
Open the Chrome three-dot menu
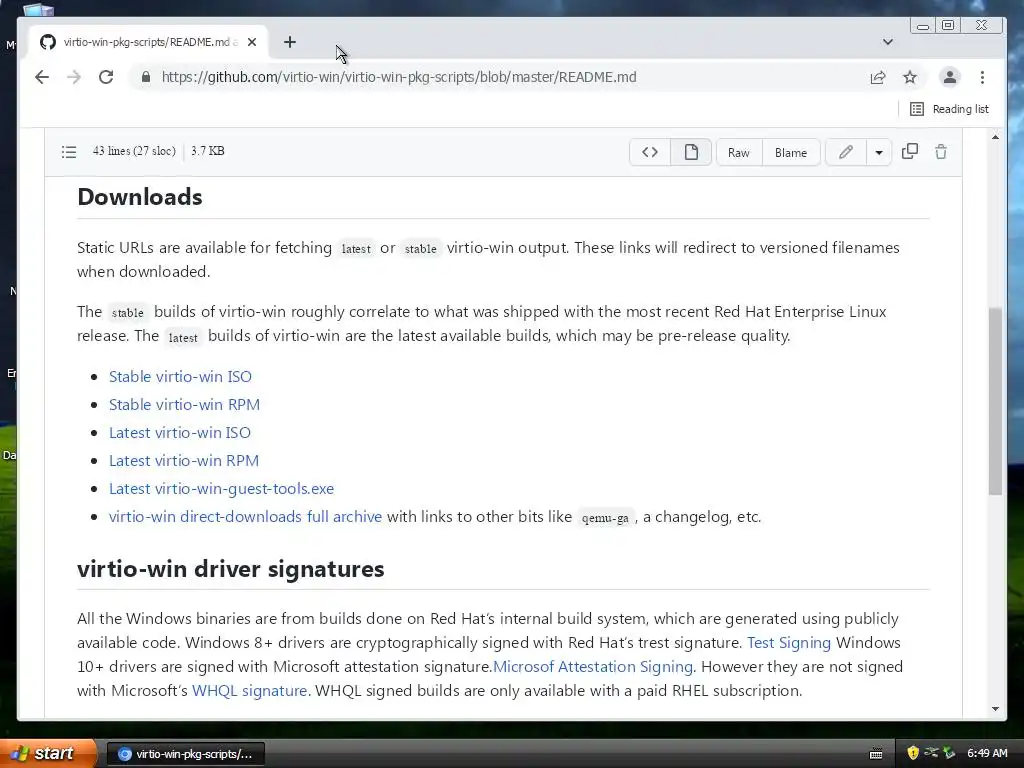click(x=982, y=77)
